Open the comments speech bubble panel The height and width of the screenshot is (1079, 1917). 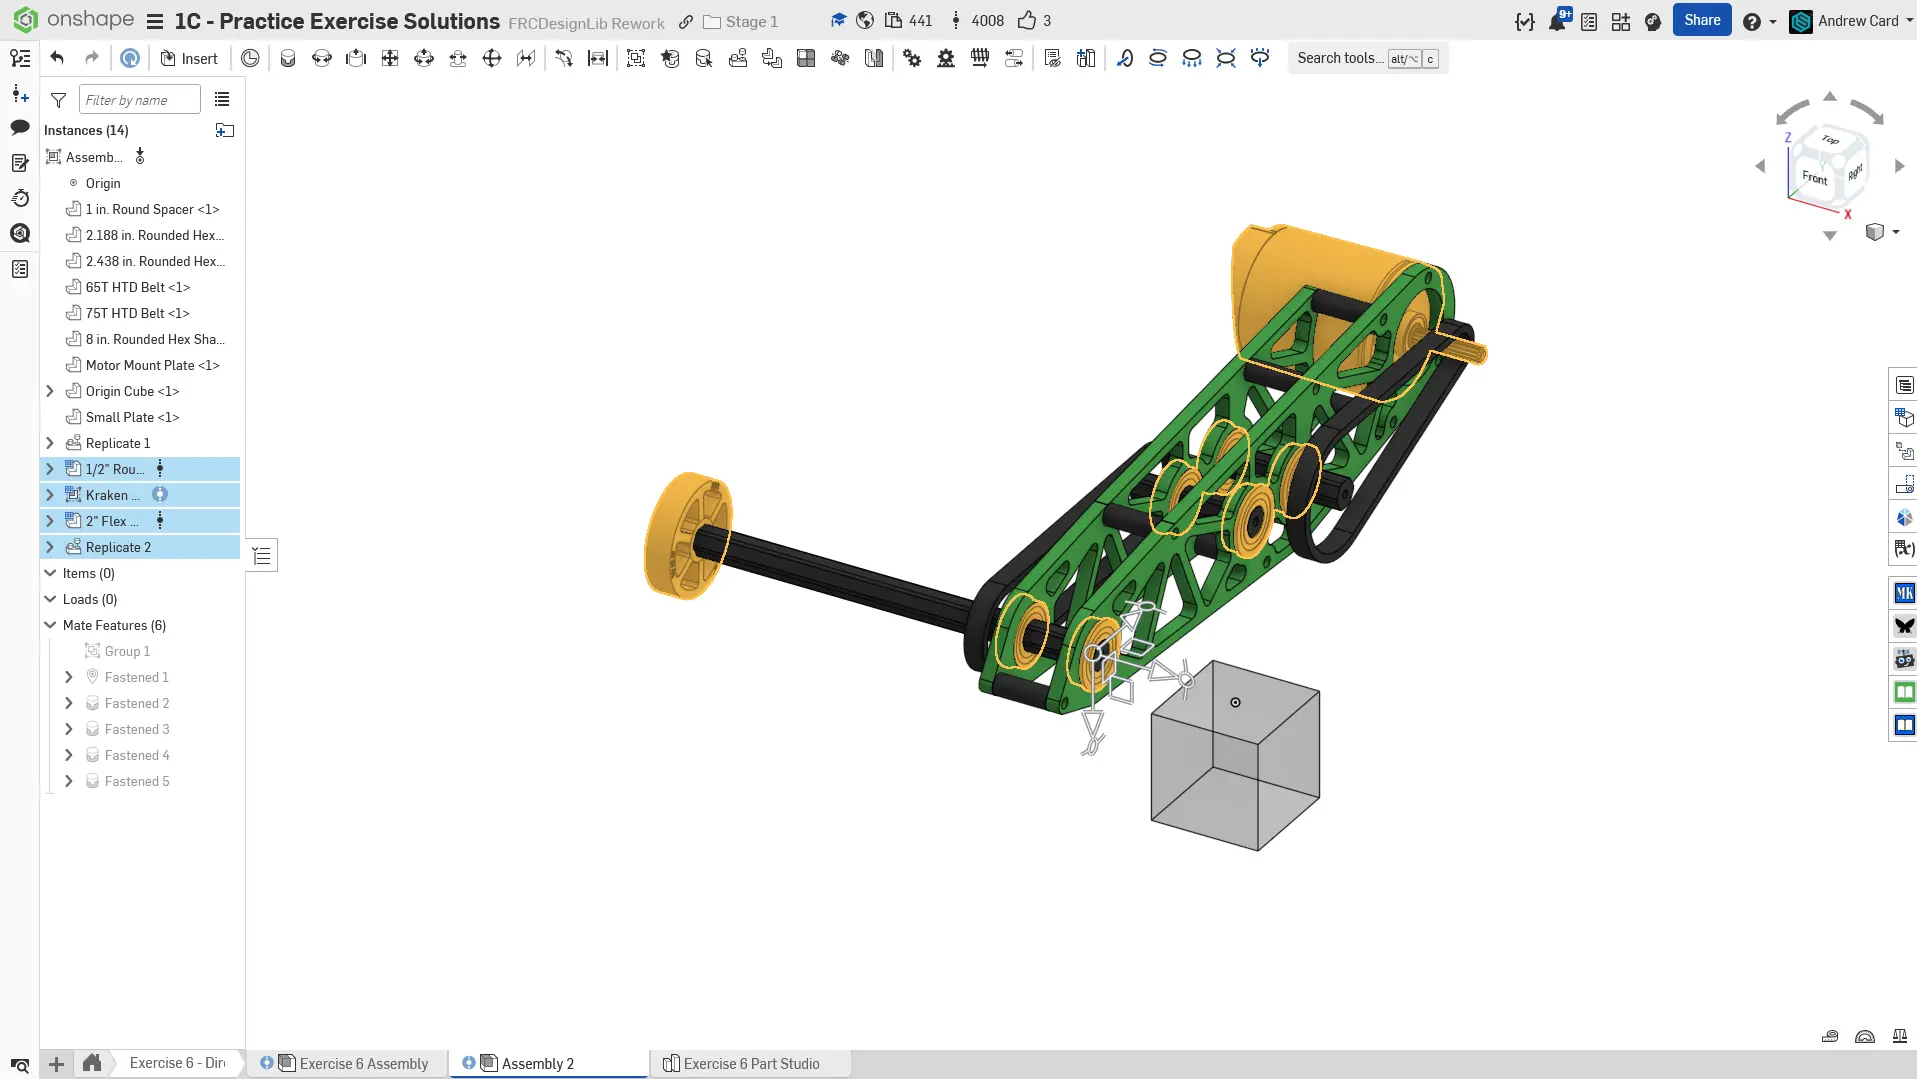coord(20,127)
